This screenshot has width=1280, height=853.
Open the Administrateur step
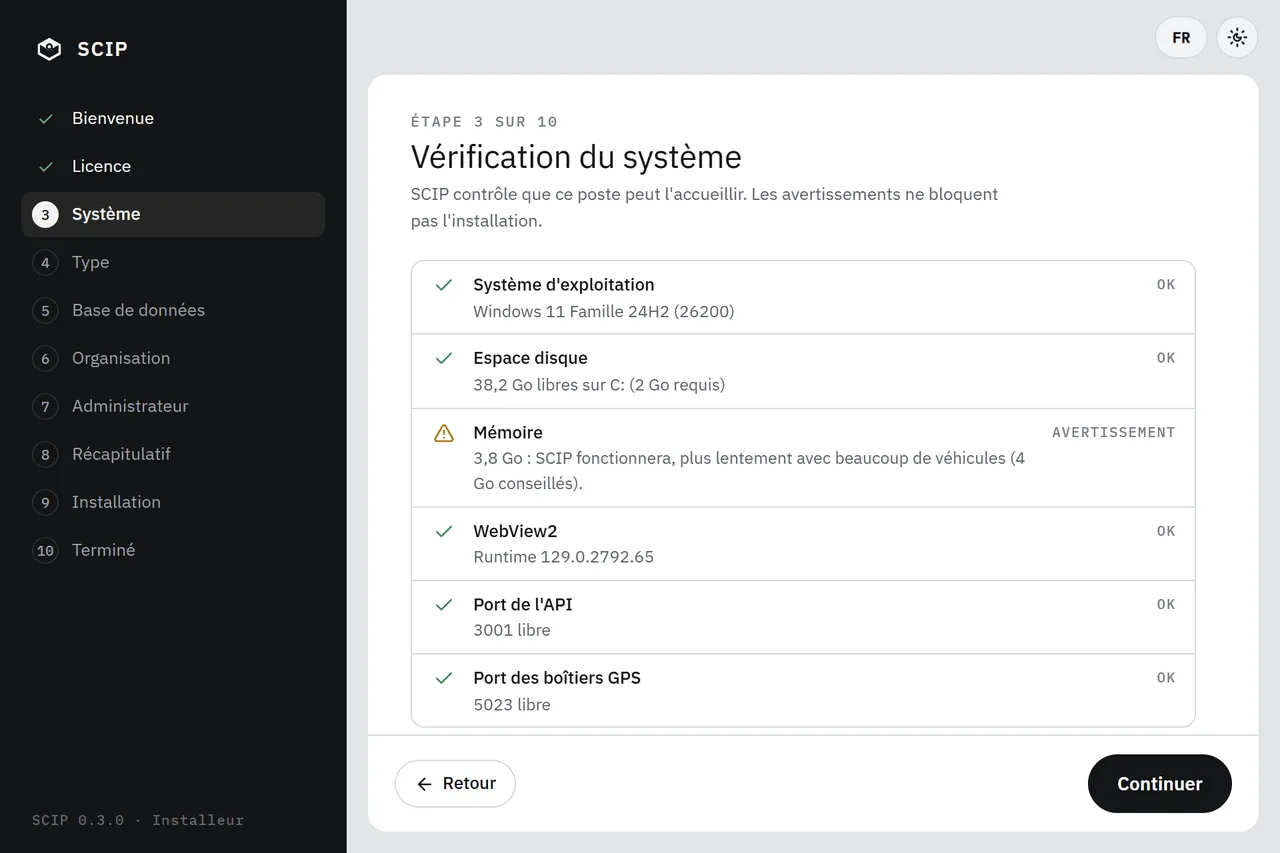pos(173,406)
